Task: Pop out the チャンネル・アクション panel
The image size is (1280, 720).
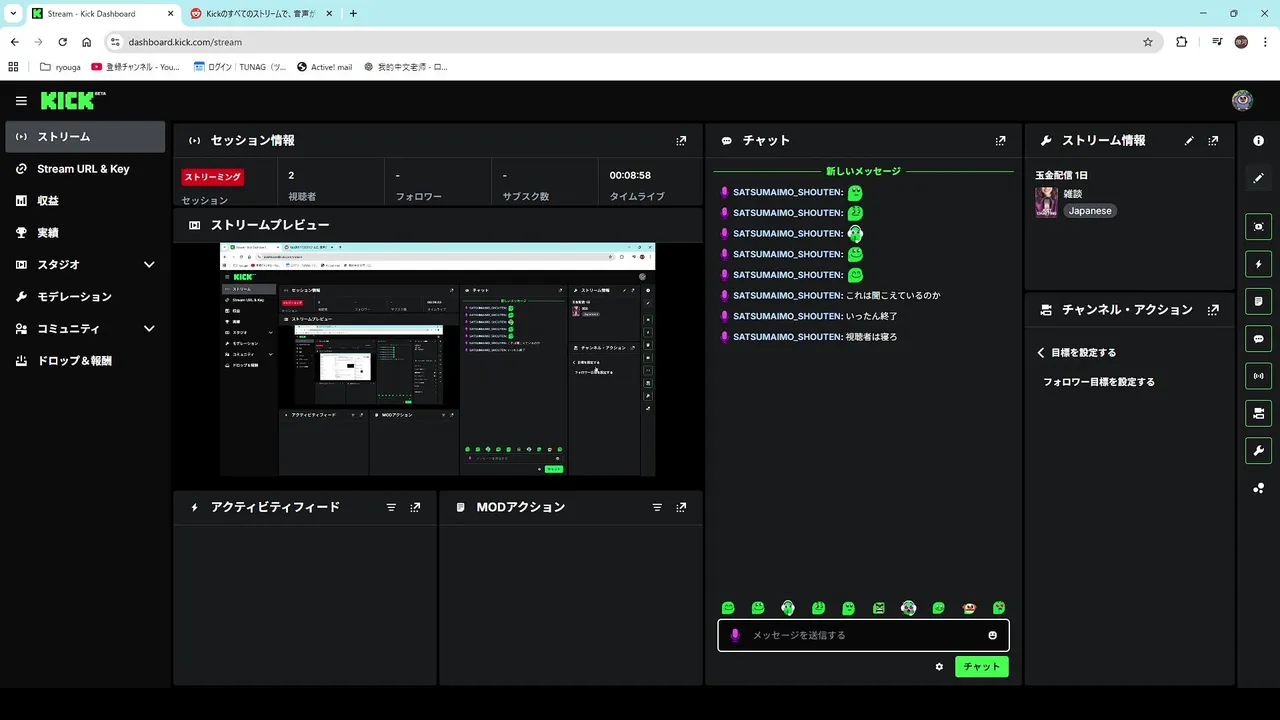Action: [1213, 310]
